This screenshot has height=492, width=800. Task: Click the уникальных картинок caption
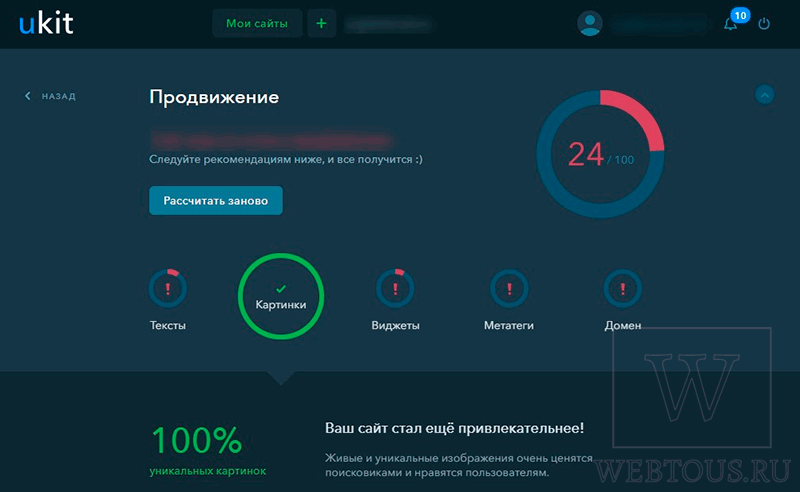[208, 471]
